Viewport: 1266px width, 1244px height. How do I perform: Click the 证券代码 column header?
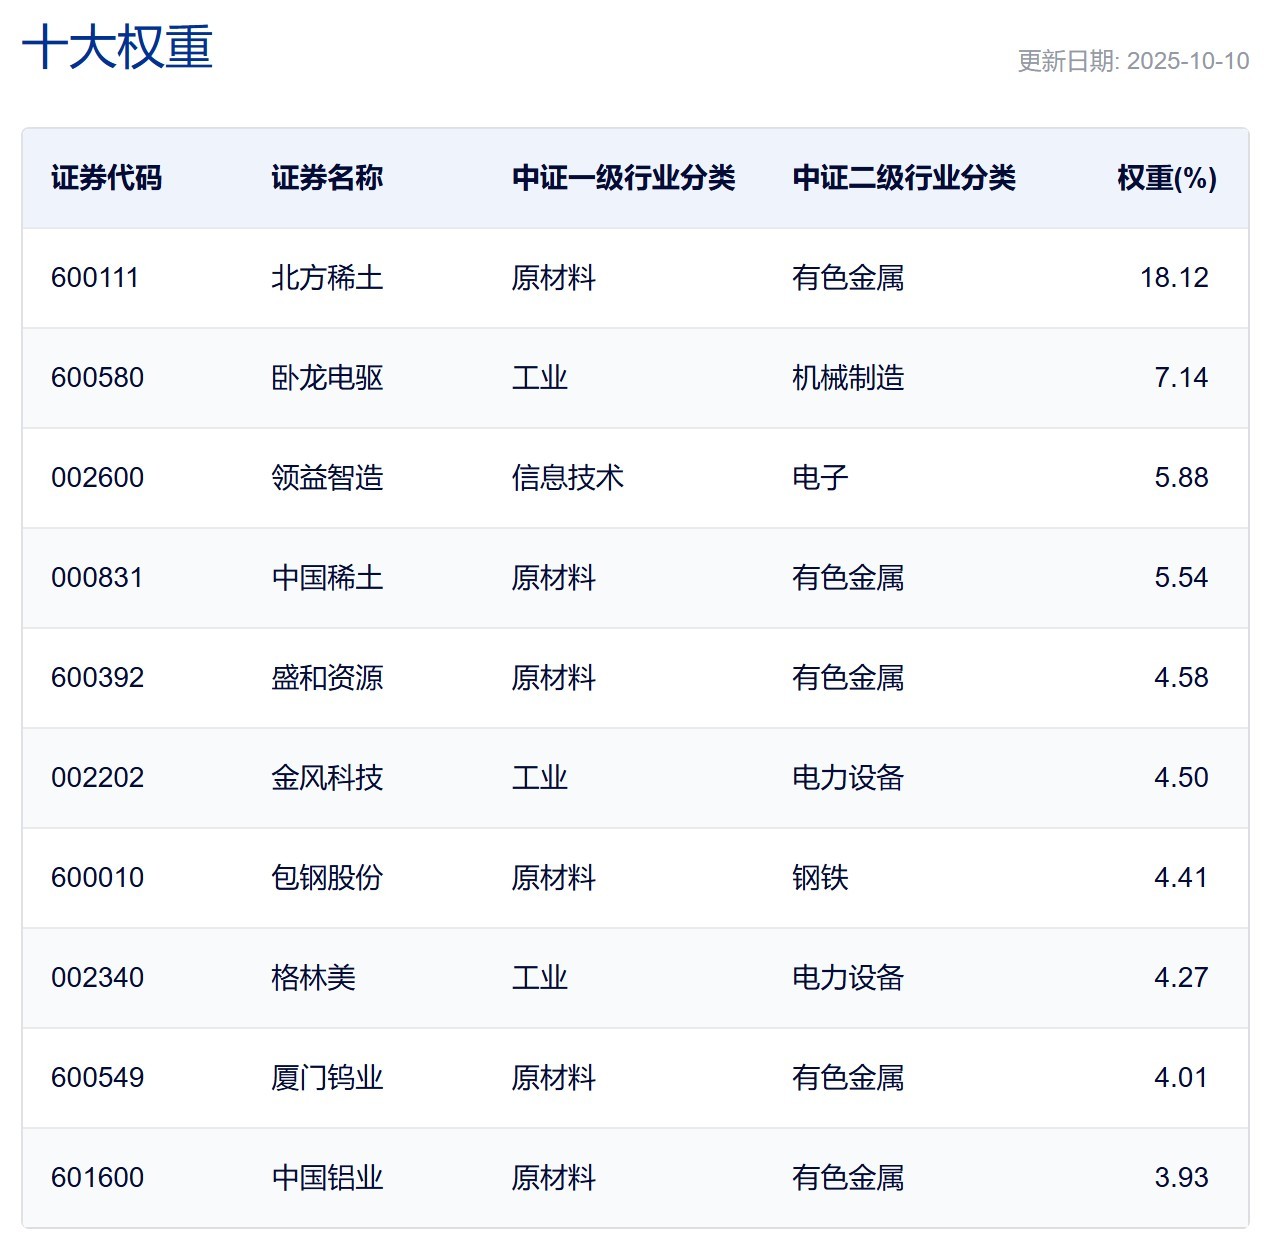point(107,178)
